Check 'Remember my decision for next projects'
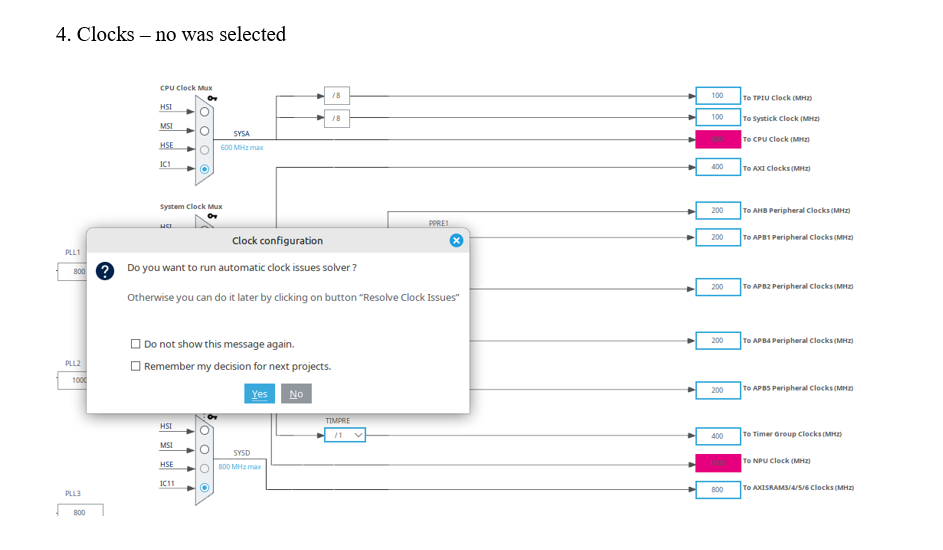The width and height of the screenshot is (943, 550). pyautogui.click(x=136, y=366)
